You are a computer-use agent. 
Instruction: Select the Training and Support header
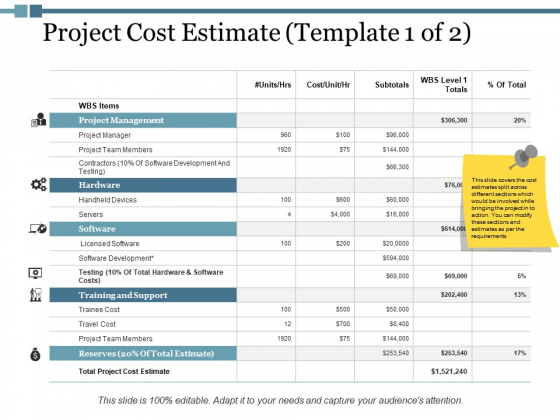[143, 295]
